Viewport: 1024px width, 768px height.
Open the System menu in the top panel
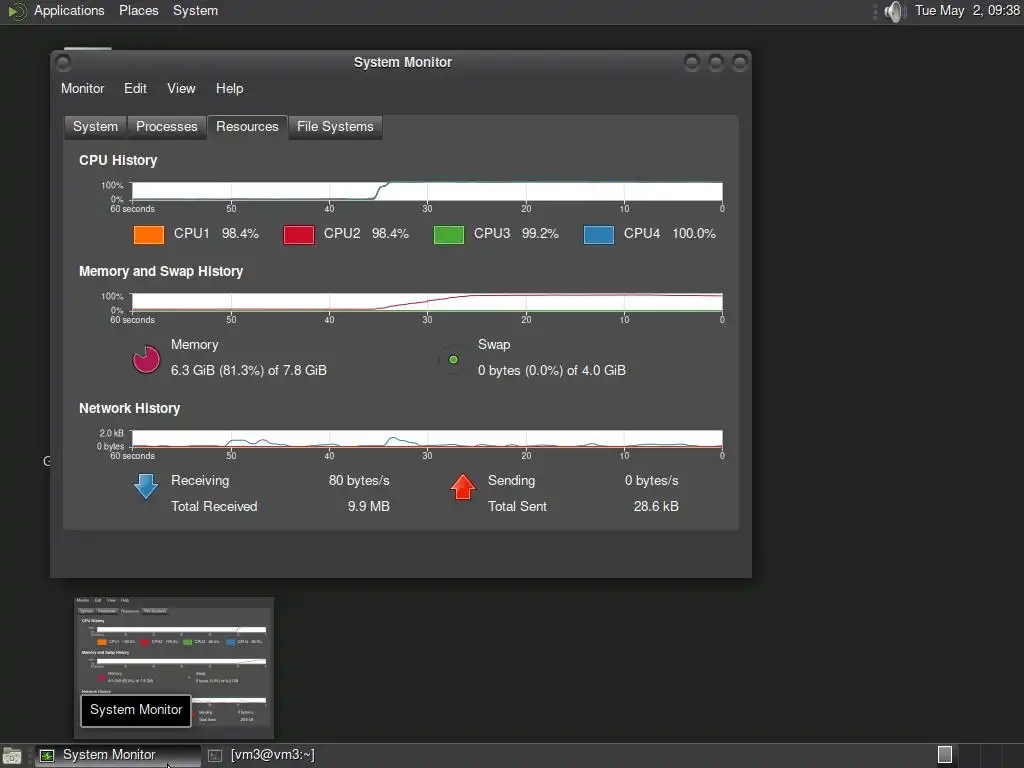(195, 11)
